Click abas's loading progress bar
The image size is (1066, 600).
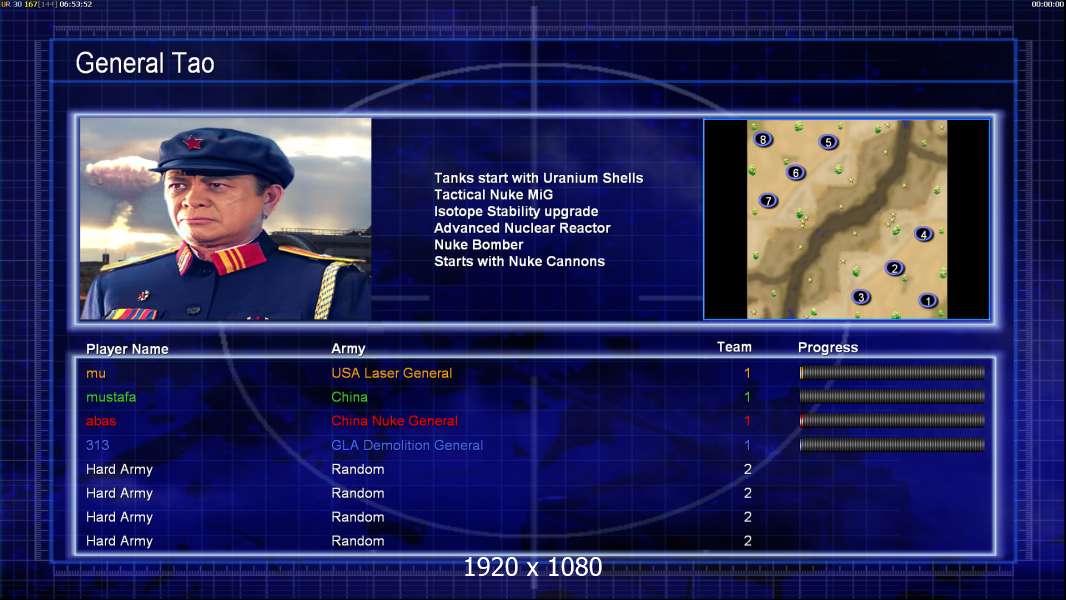pyautogui.click(x=892, y=421)
